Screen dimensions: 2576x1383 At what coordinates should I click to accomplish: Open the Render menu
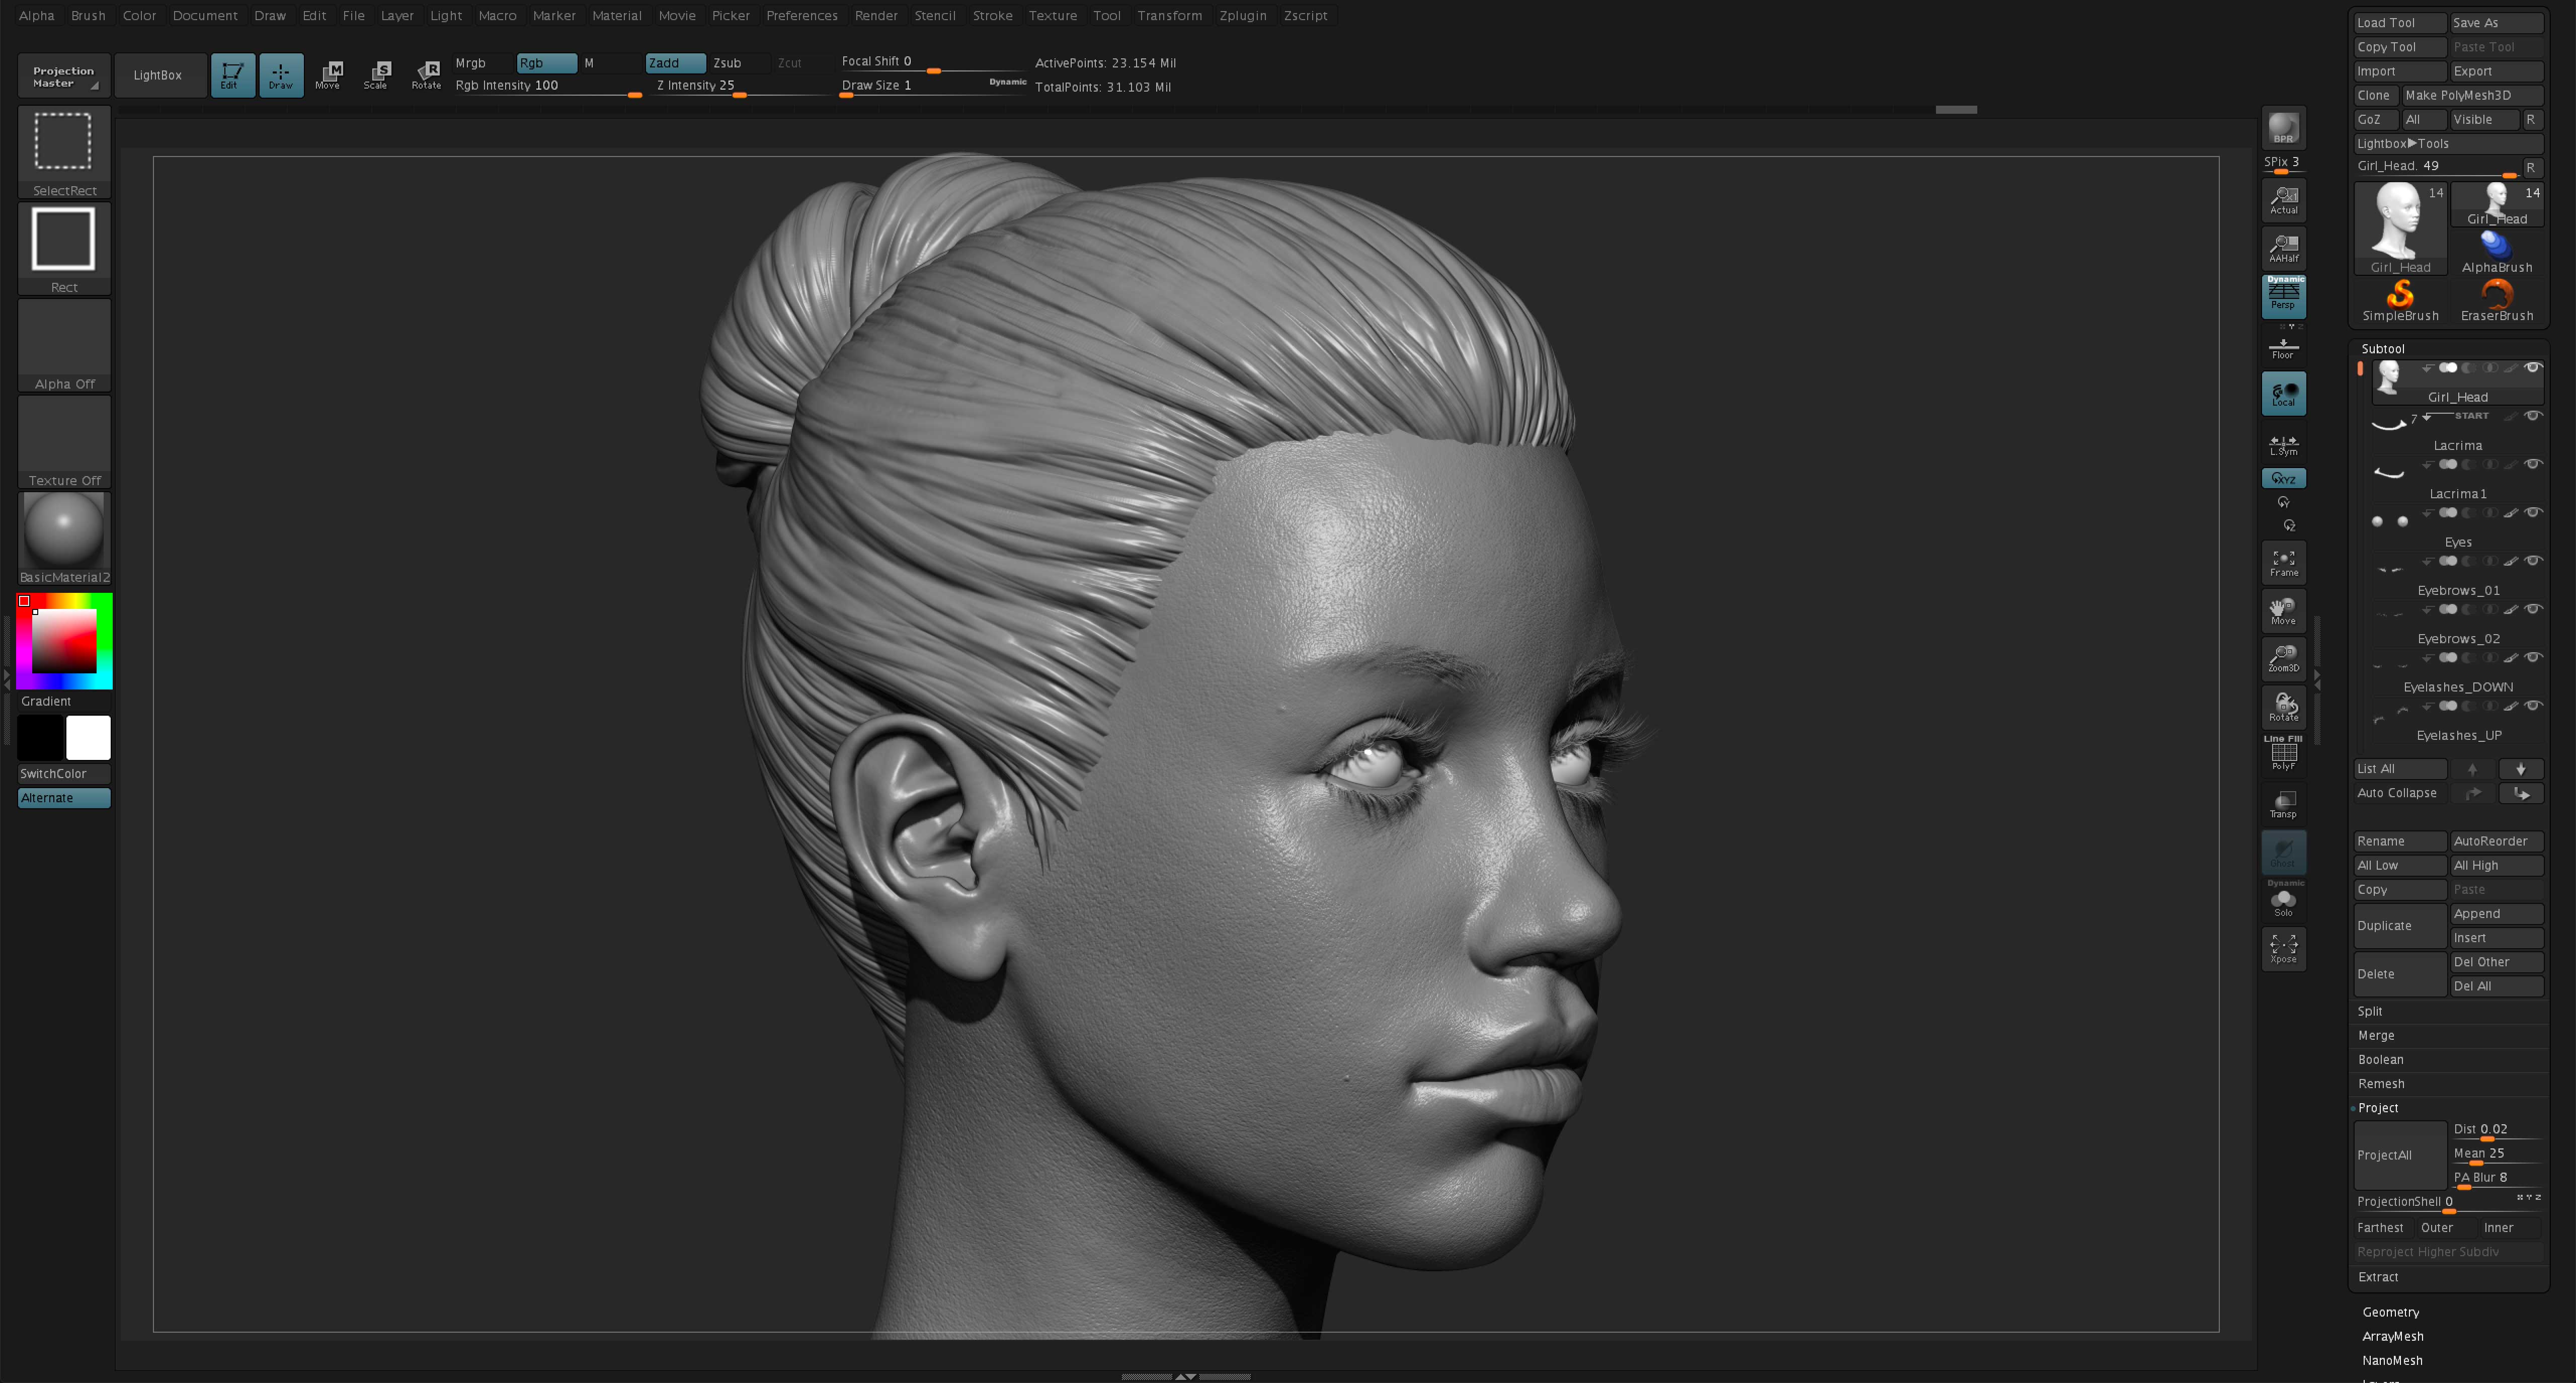[x=876, y=15]
